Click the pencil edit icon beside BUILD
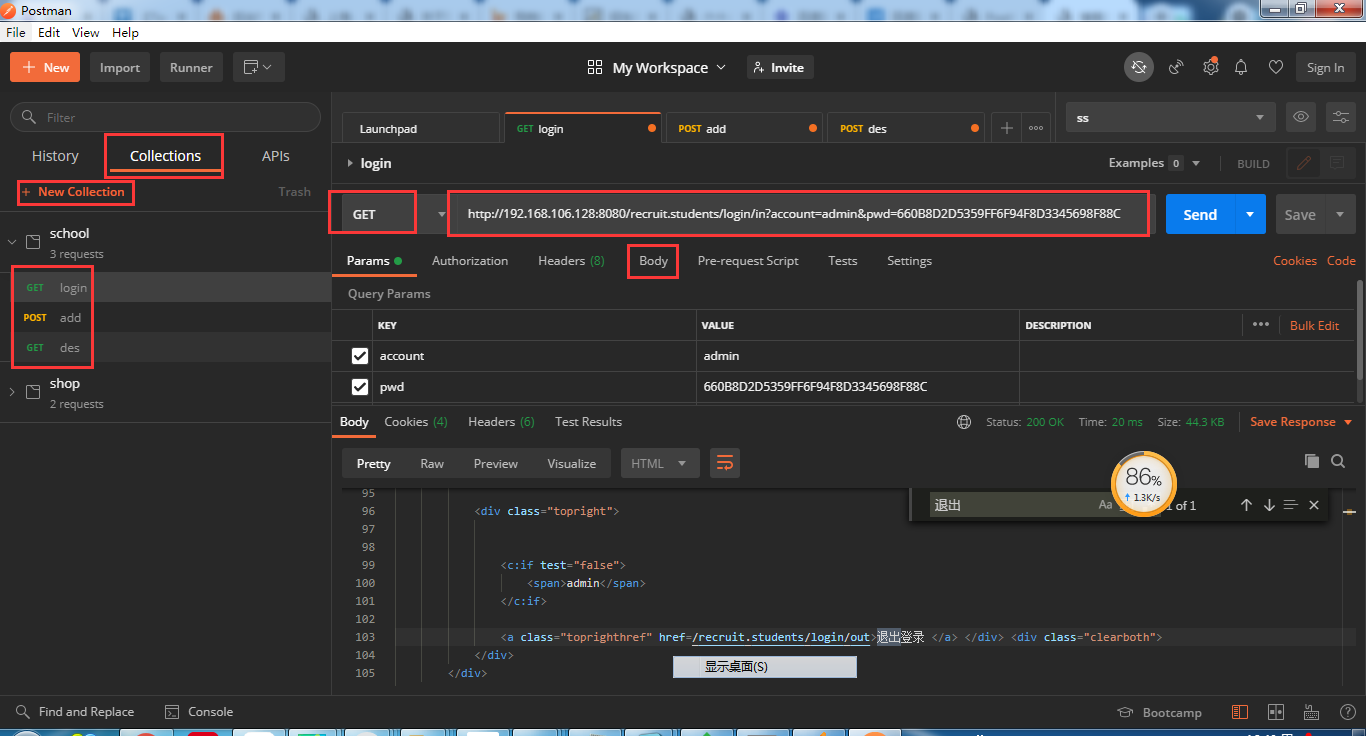The height and width of the screenshot is (736, 1366). point(1303,163)
